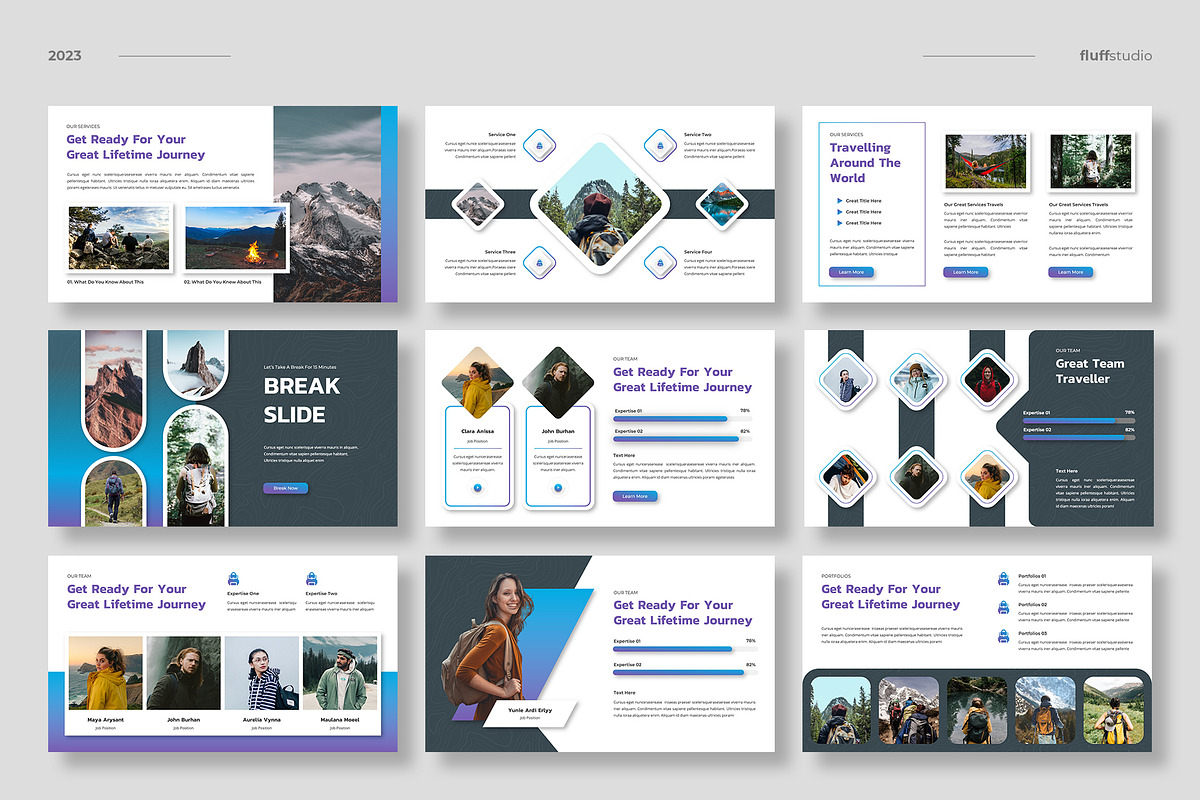The height and width of the screenshot is (800, 1200).
Task: Click the Portfolios 03 label
Action: coord(1033,633)
